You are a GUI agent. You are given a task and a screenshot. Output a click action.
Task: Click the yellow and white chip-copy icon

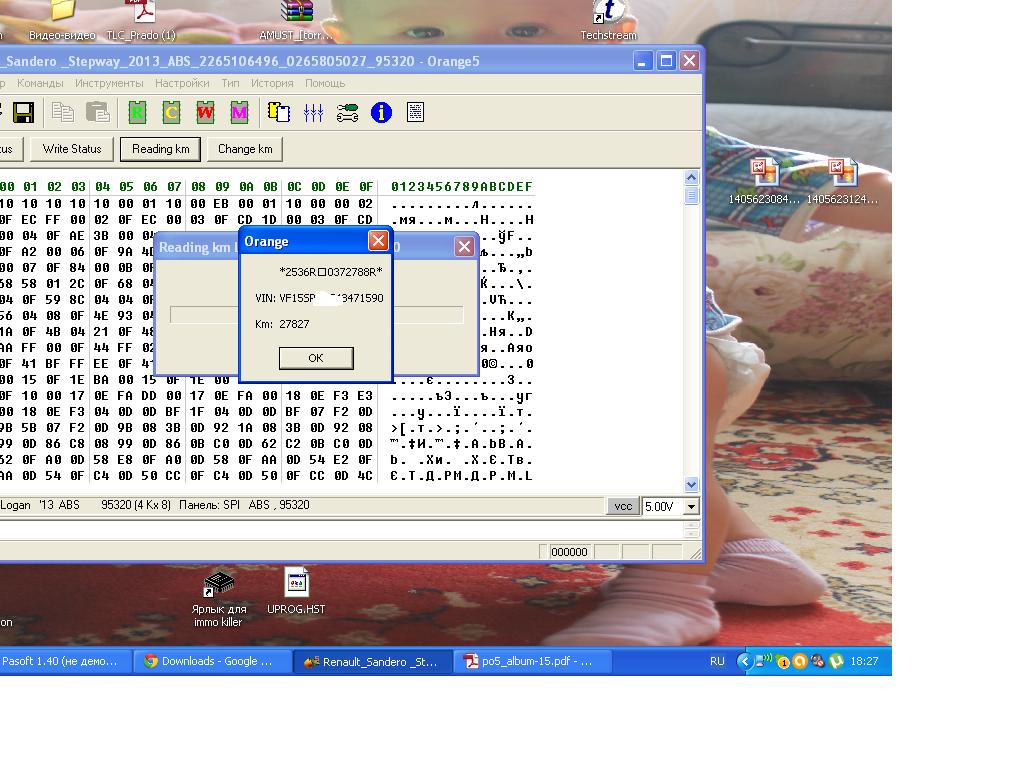[279, 112]
